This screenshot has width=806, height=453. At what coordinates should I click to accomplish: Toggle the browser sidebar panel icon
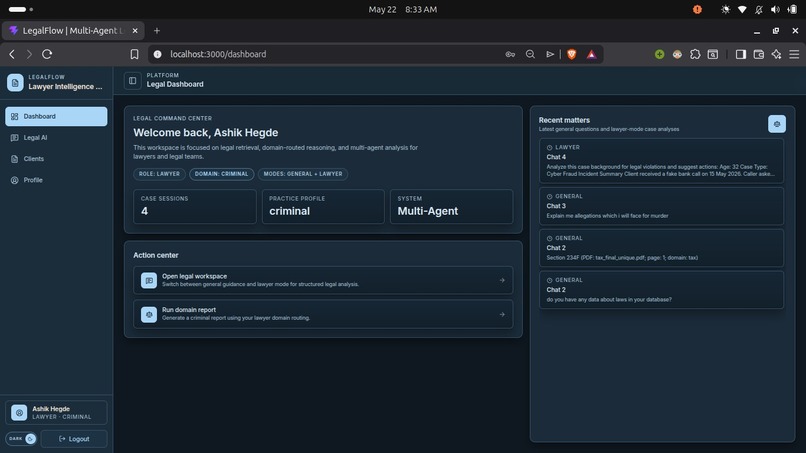click(x=741, y=54)
